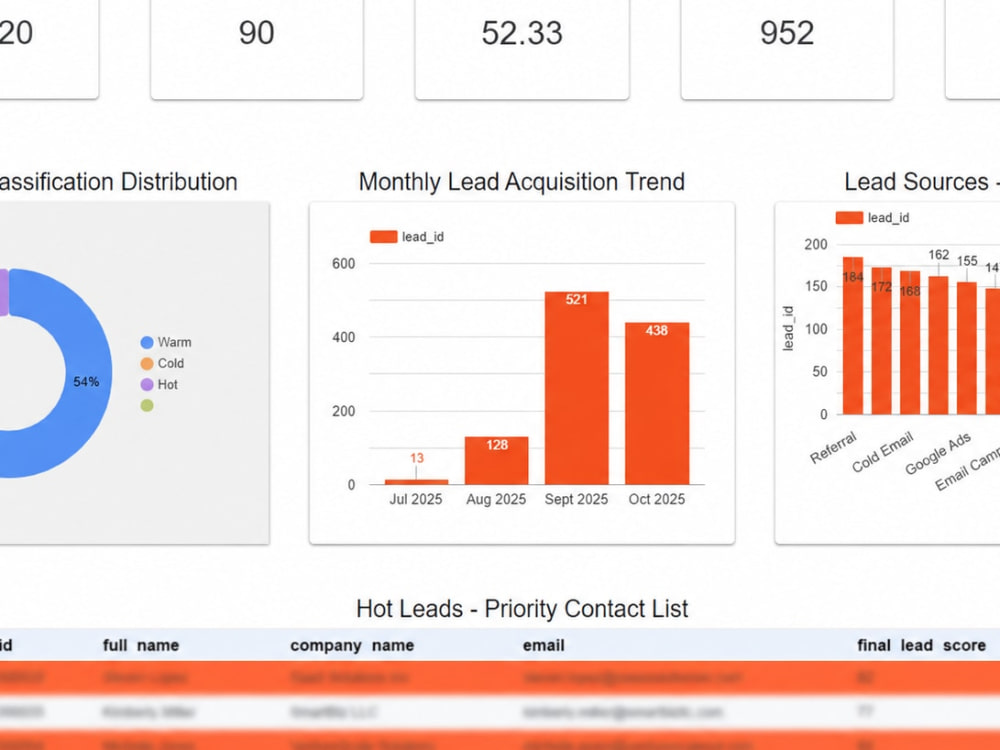The width and height of the screenshot is (1000, 750).
Task: Select the Warm legend entry
Action: (166, 342)
